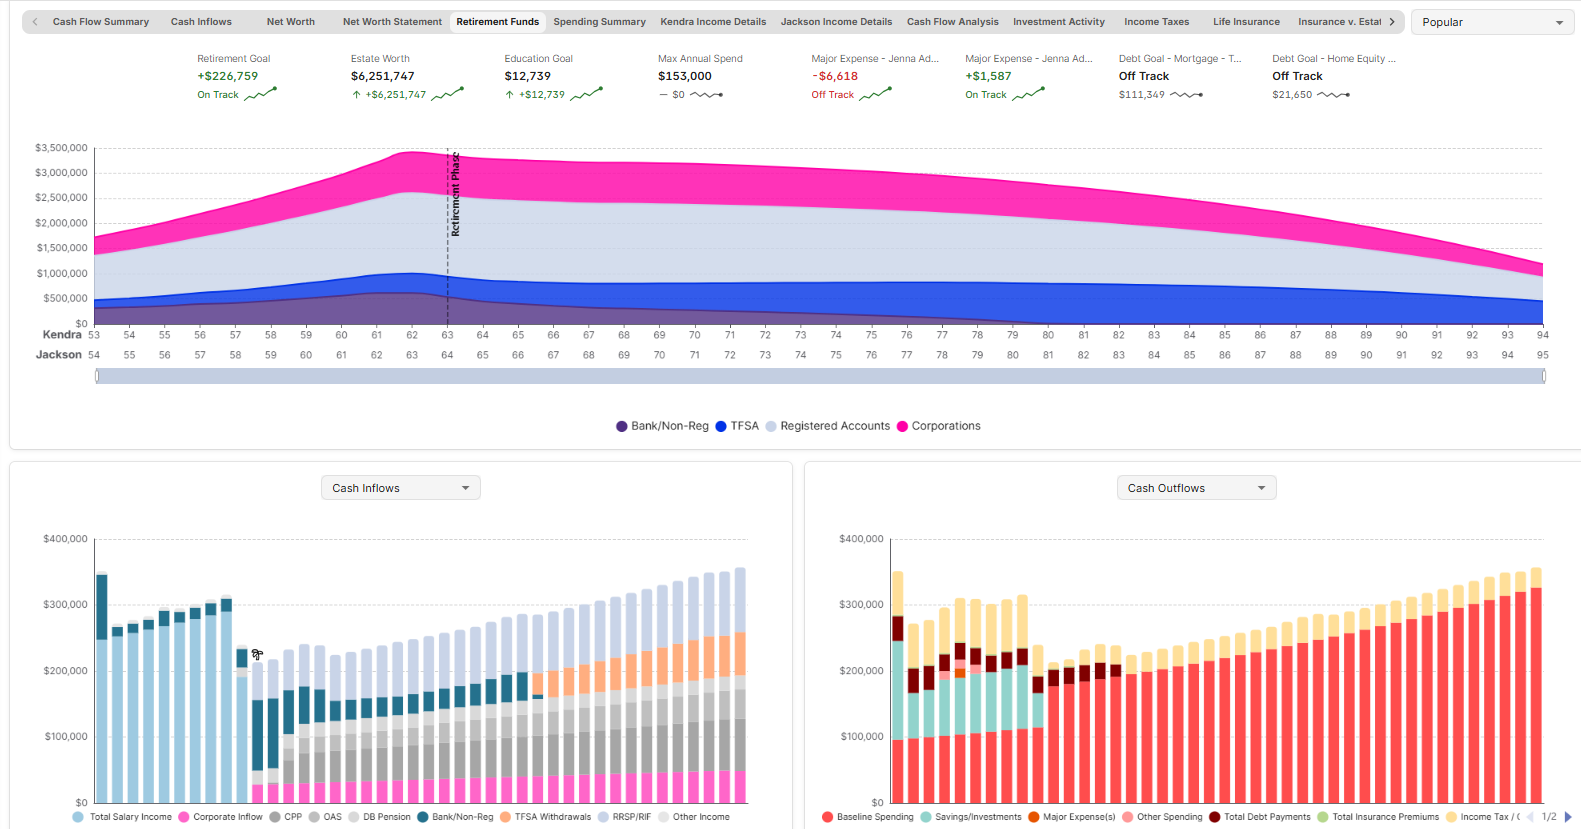Click the up arrow beside +$6,251,747
The image size is (1581, 829).
pos(356,95)
